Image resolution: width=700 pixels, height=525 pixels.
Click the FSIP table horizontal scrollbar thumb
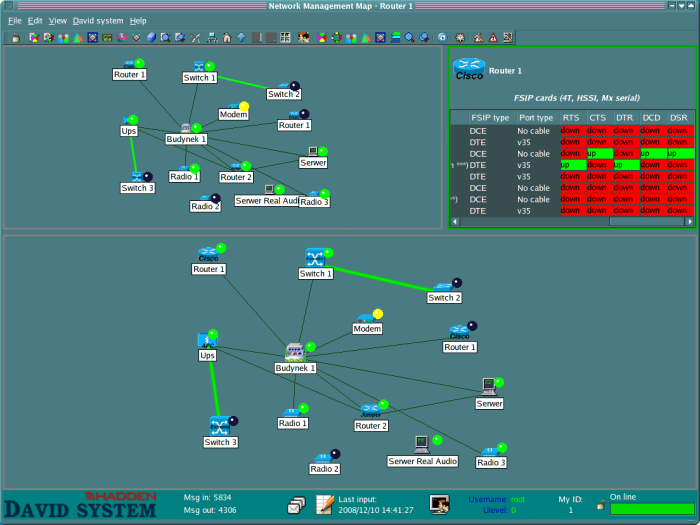[x=646, y=221]
